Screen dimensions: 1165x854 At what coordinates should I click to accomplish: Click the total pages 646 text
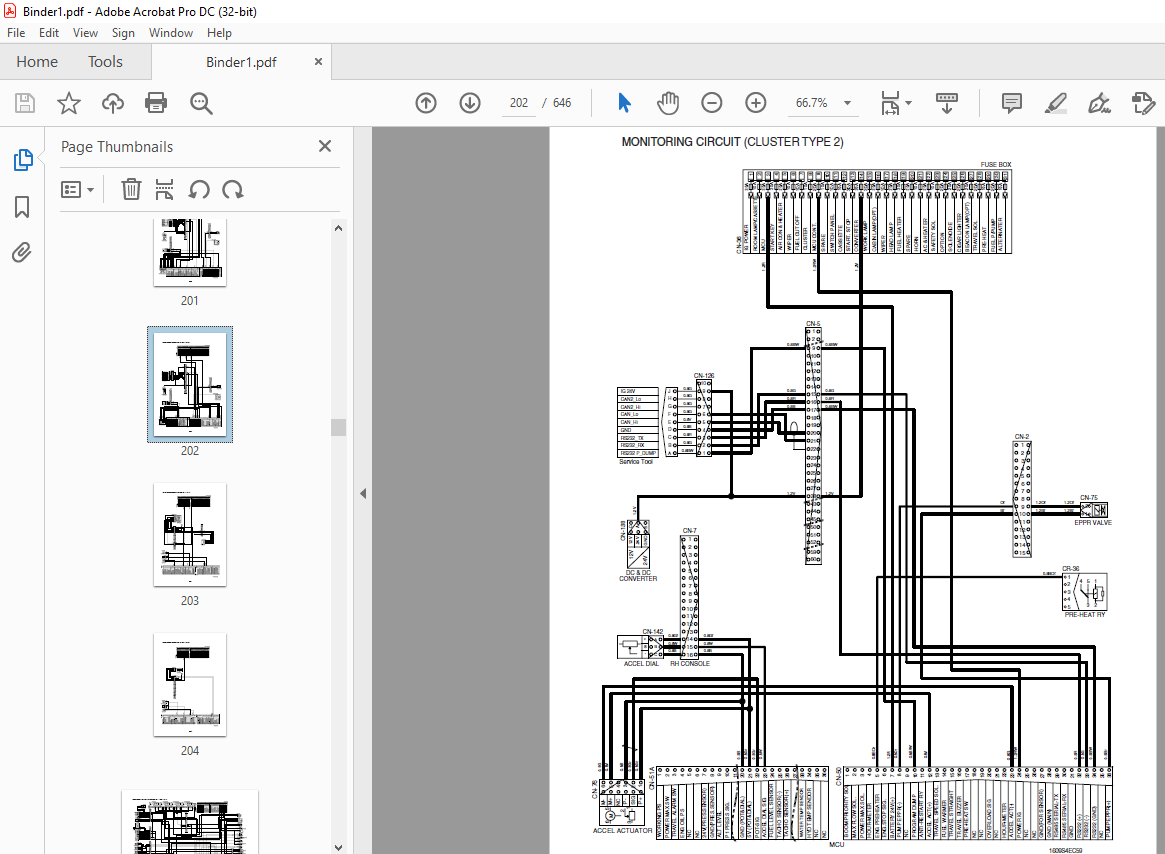(x=562, y=103)
